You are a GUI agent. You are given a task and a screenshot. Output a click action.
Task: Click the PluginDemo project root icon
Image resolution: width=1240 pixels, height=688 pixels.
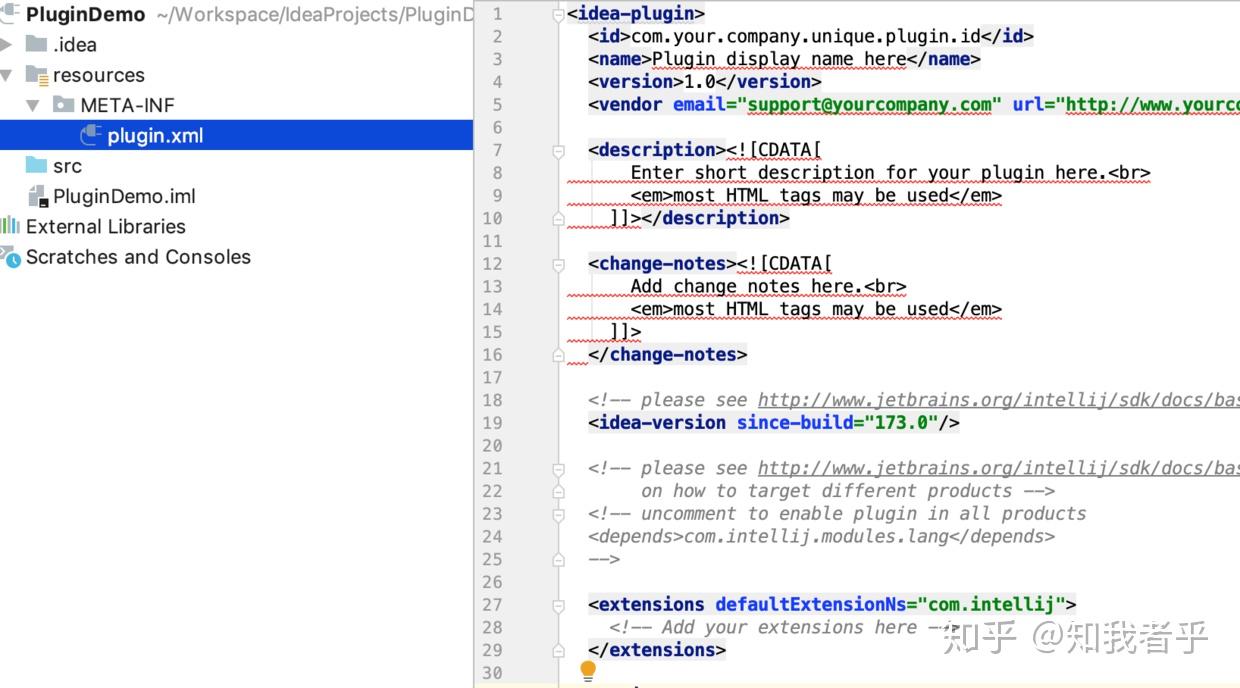pos(10,14)
